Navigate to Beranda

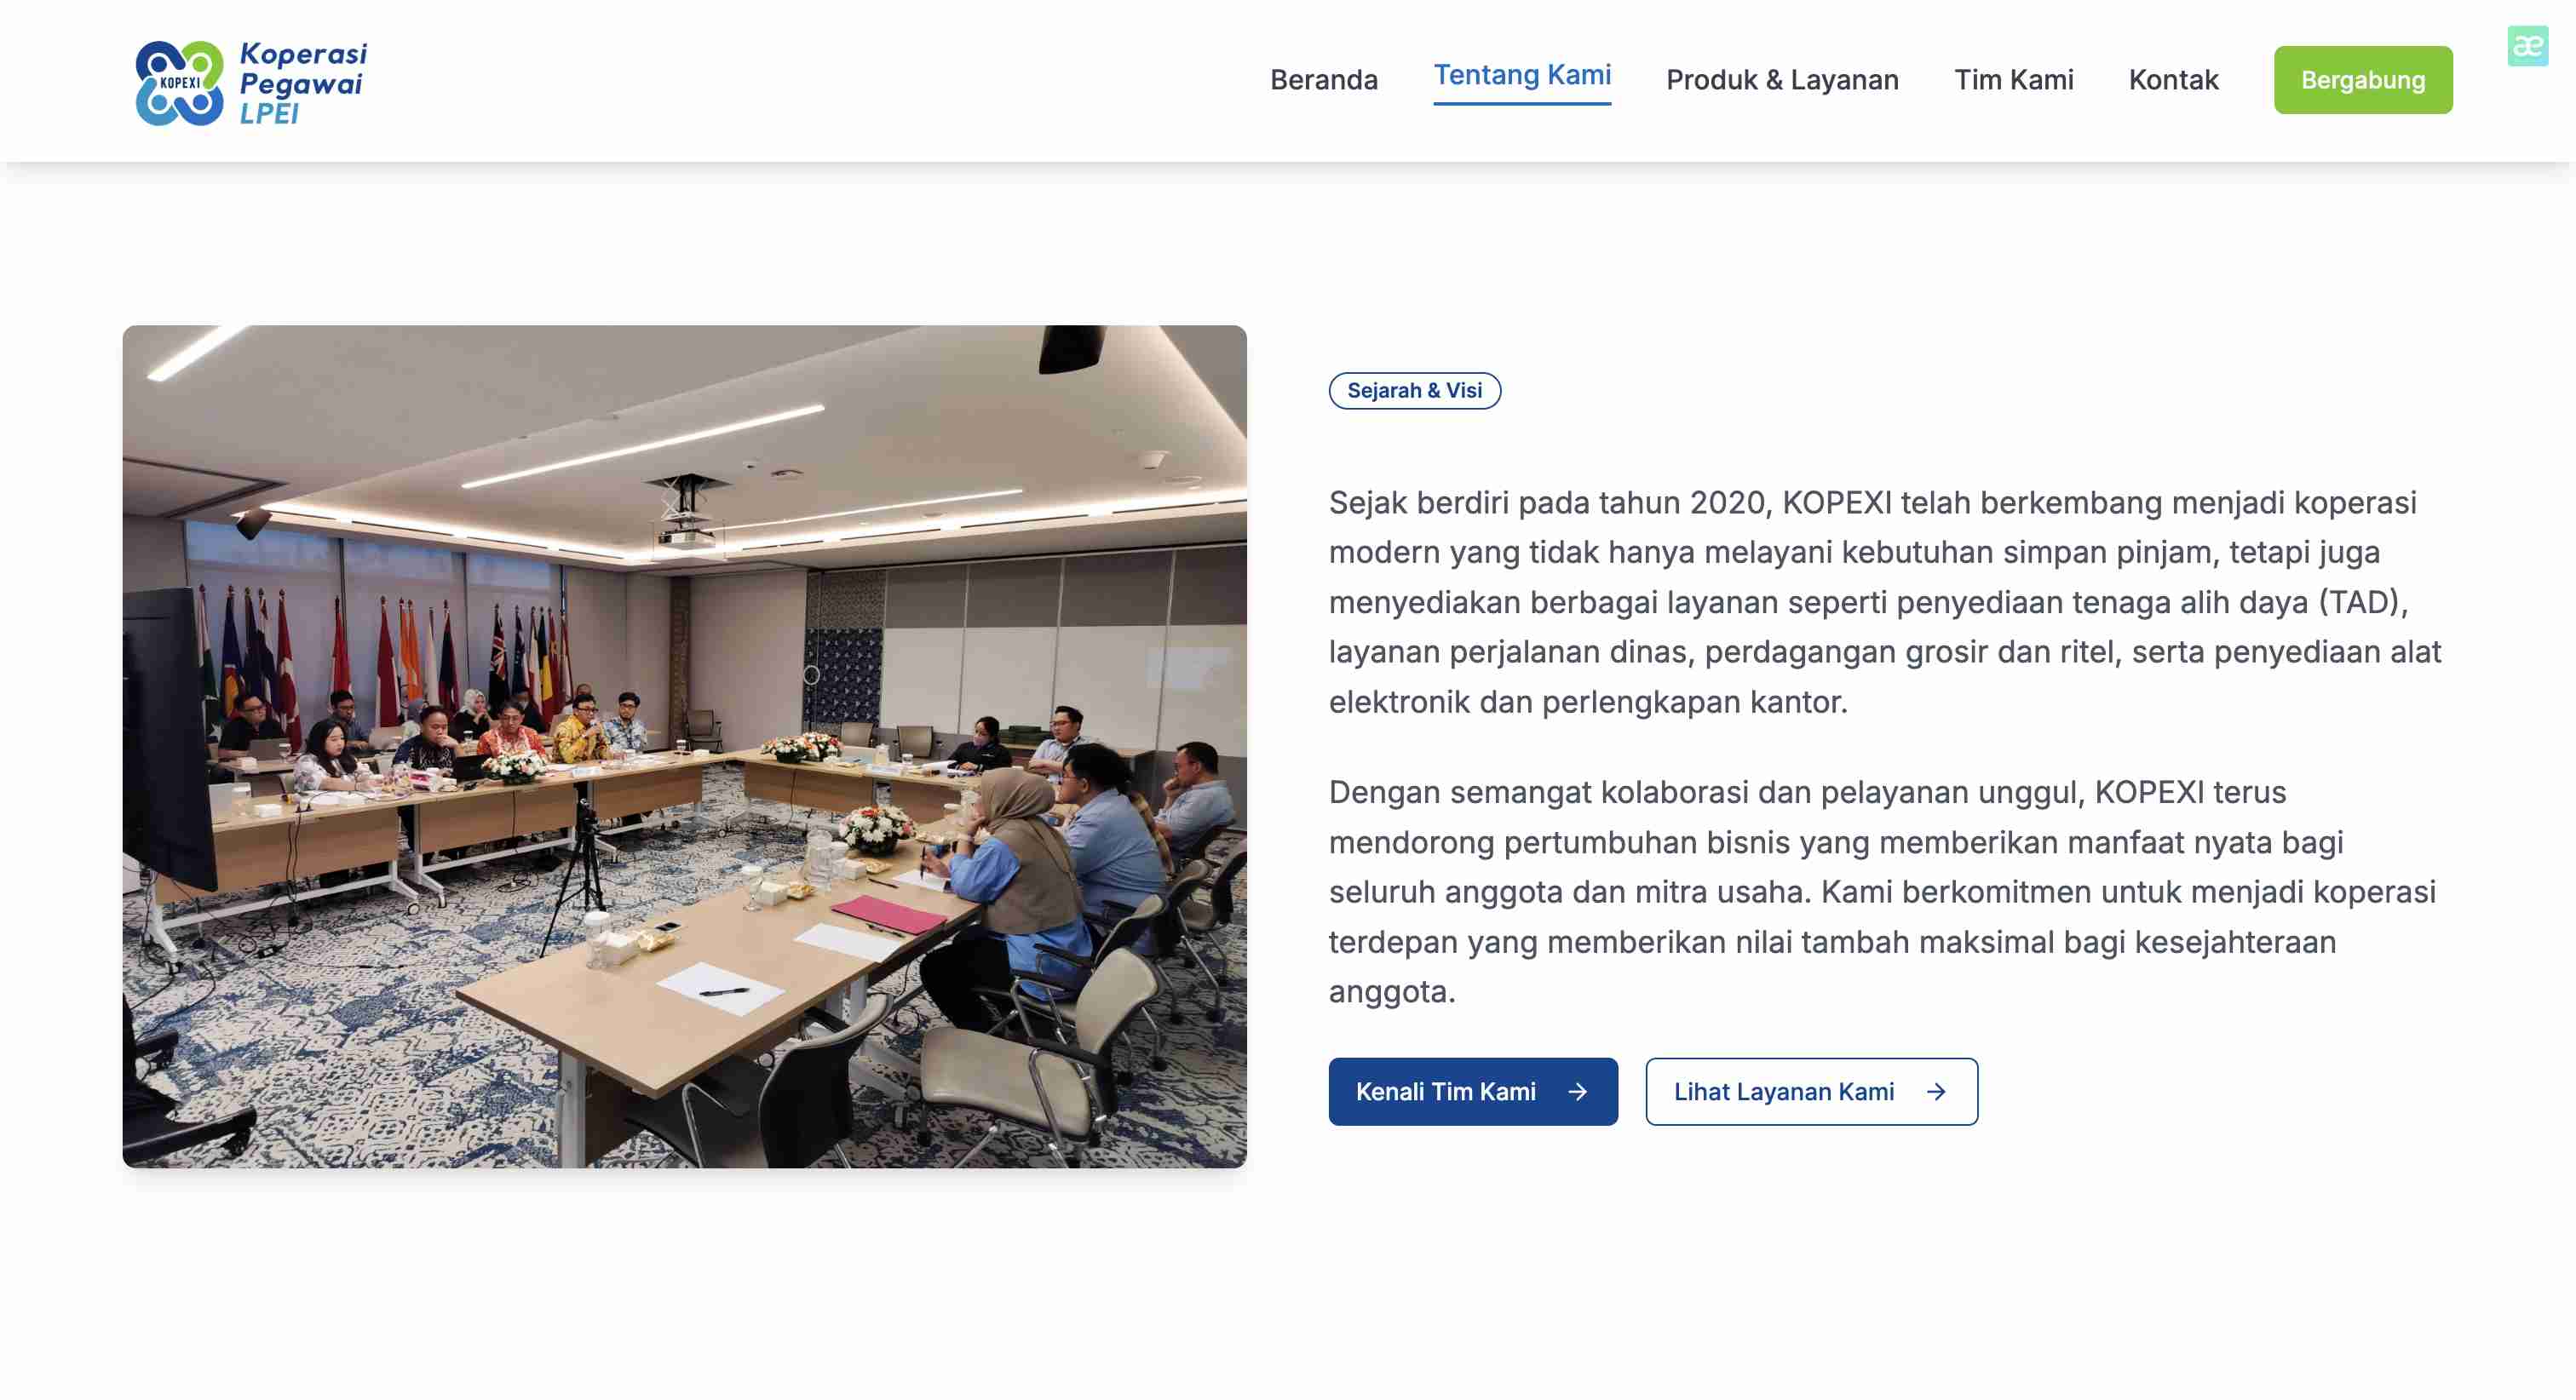tap(1324, 79)
